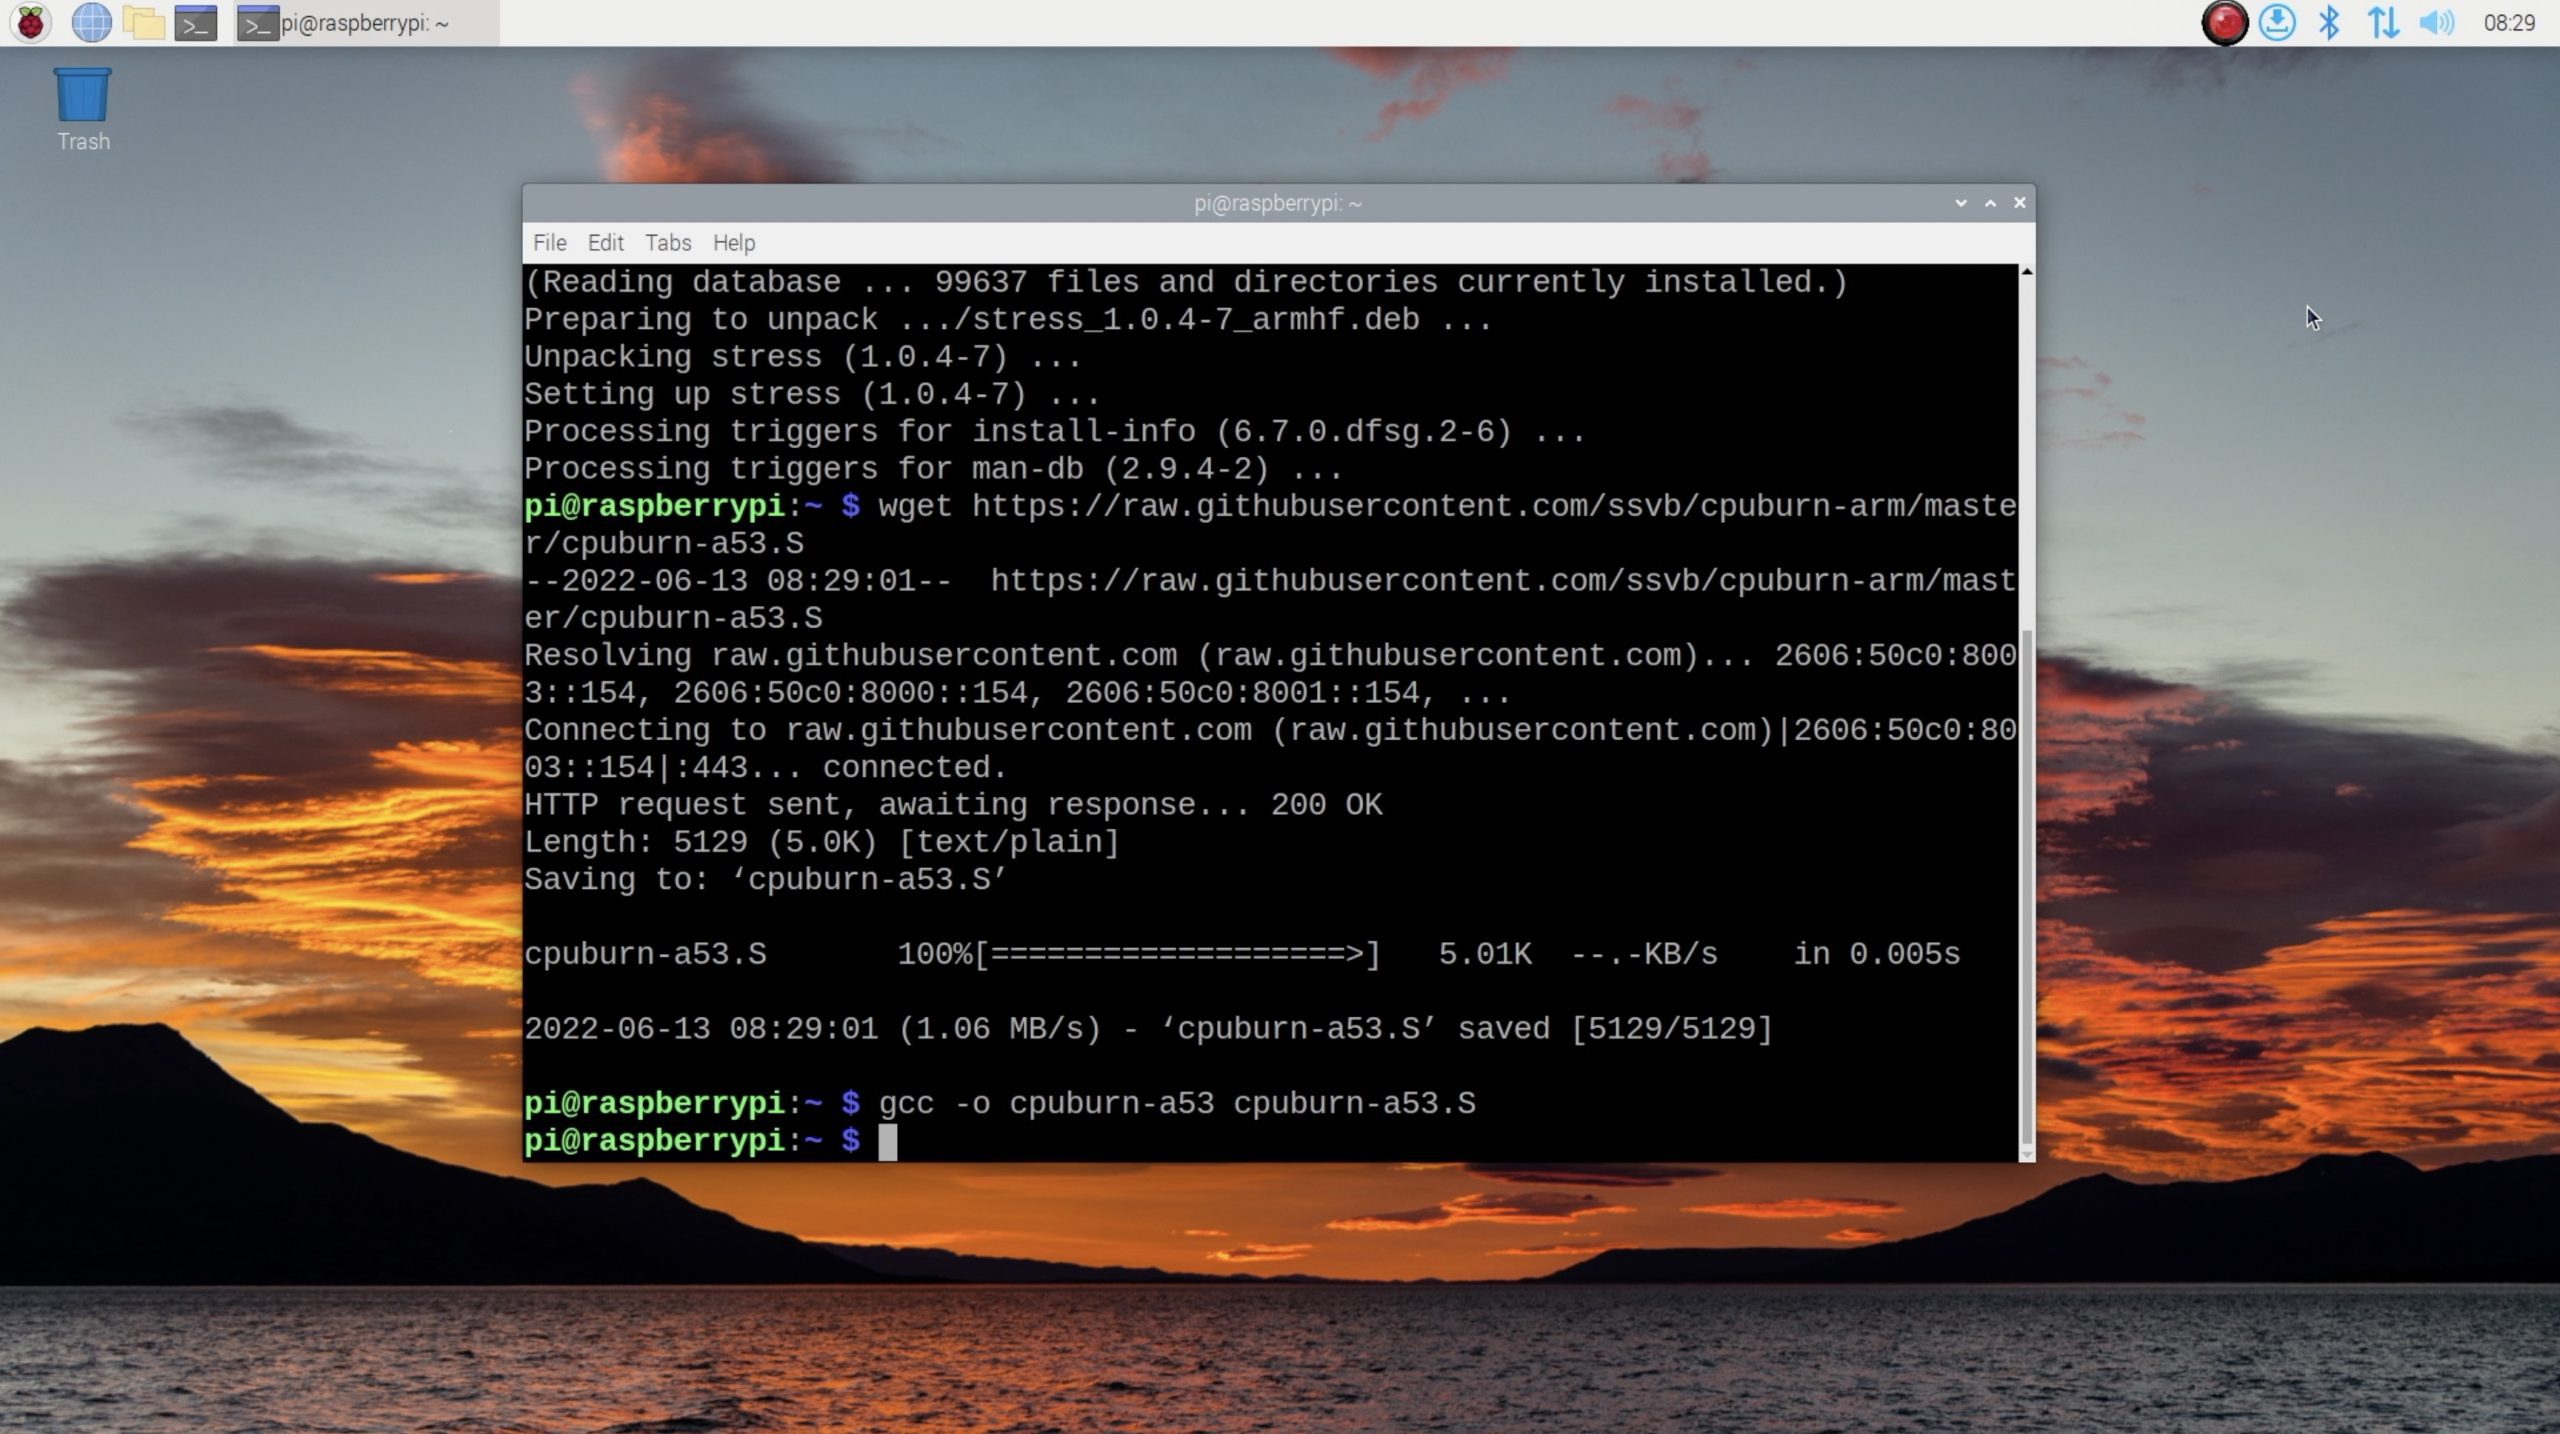Open the Raspberry Pi applications menu
Screen dimensions: 2560x1434
click(31, 22)
